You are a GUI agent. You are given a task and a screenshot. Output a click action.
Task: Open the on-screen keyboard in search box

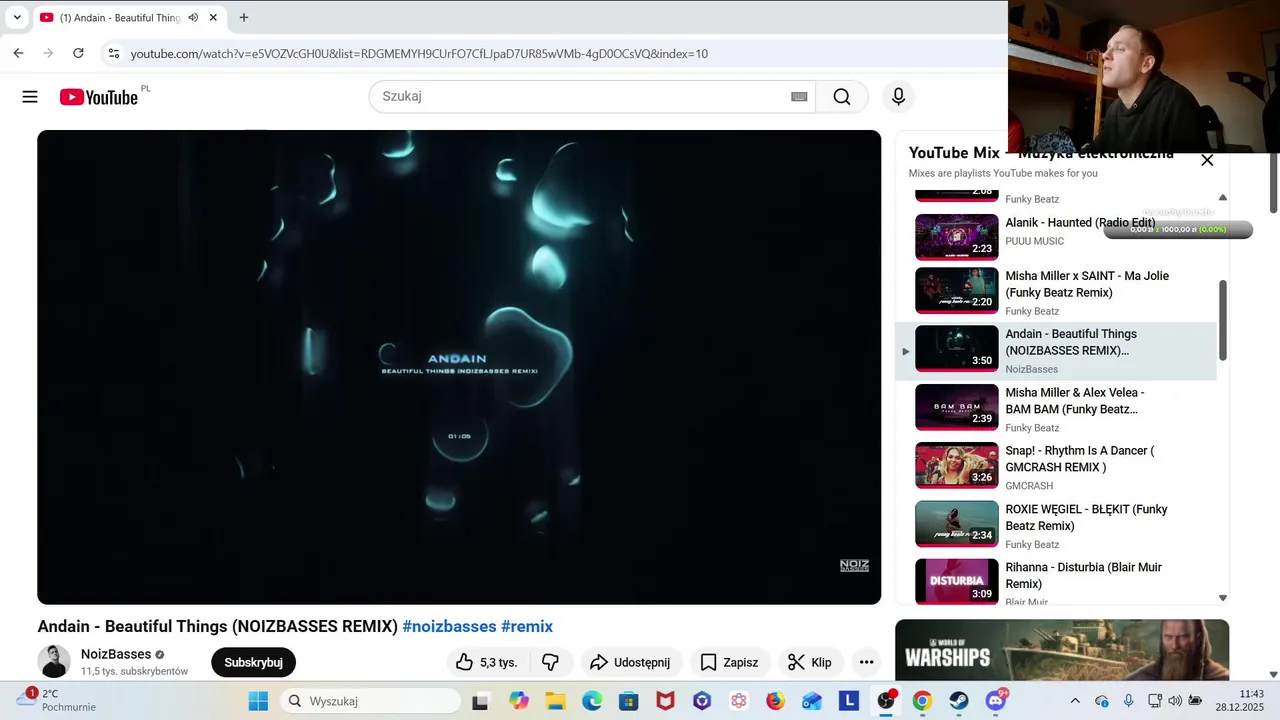pos(799,97)
